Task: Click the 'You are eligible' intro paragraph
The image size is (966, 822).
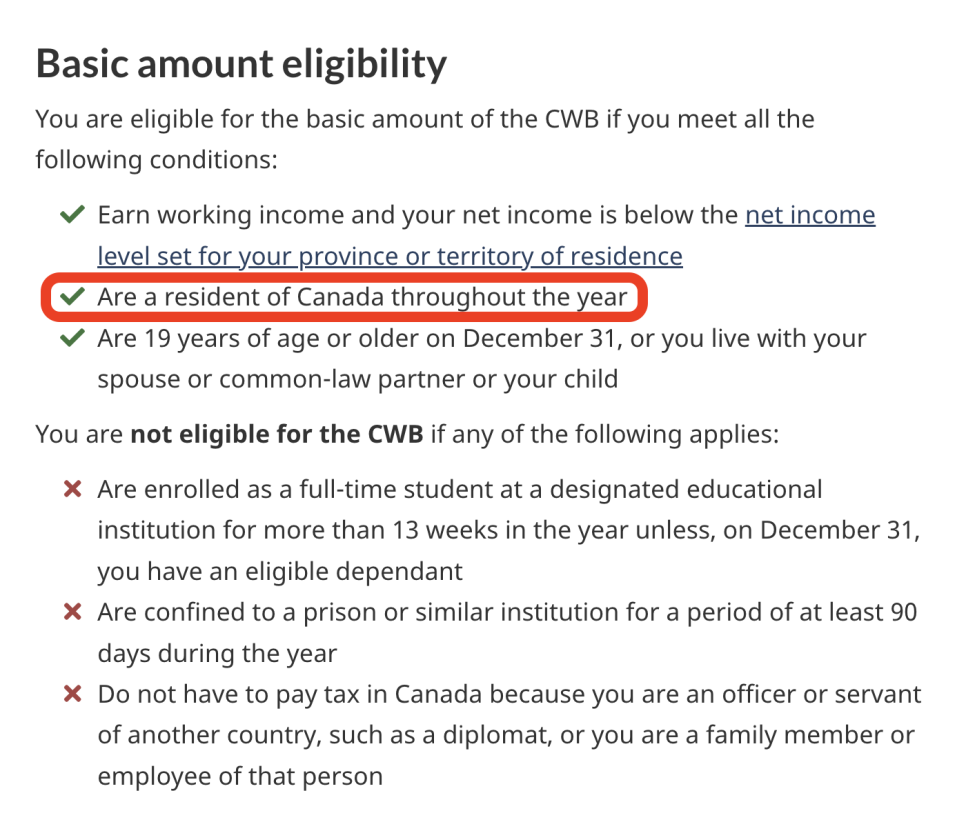Action: click(x=425, y=139)
